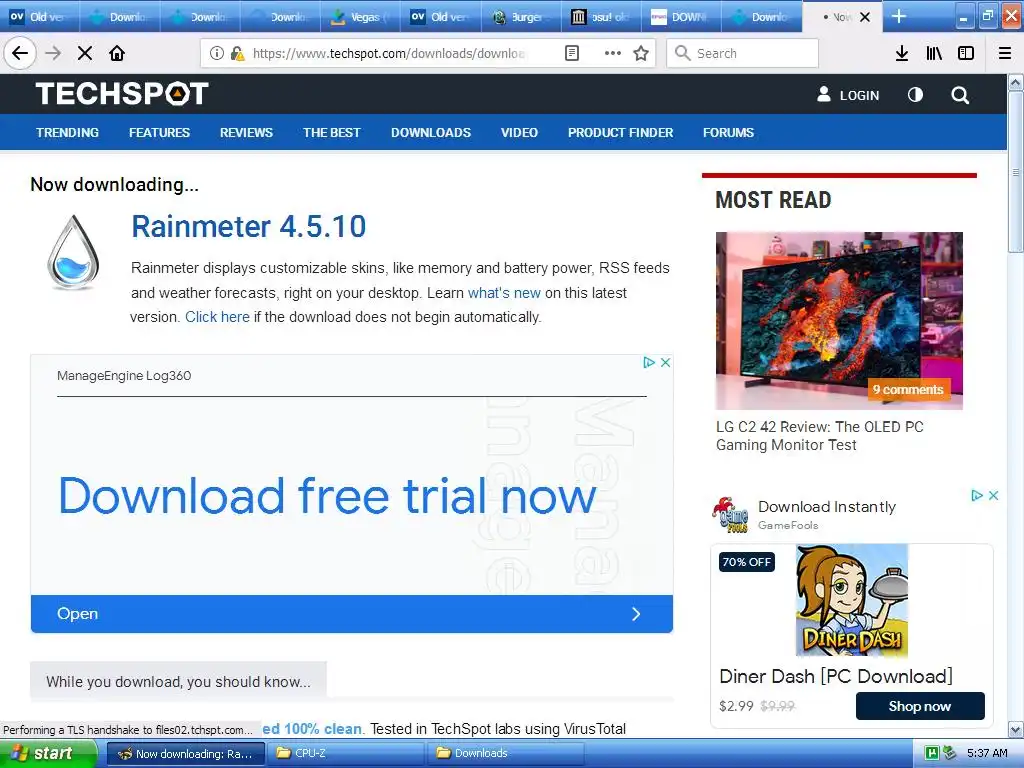Open a new tab with the plus button
1024x768 pixels.
pyautogui.click(x=899, y=16)
